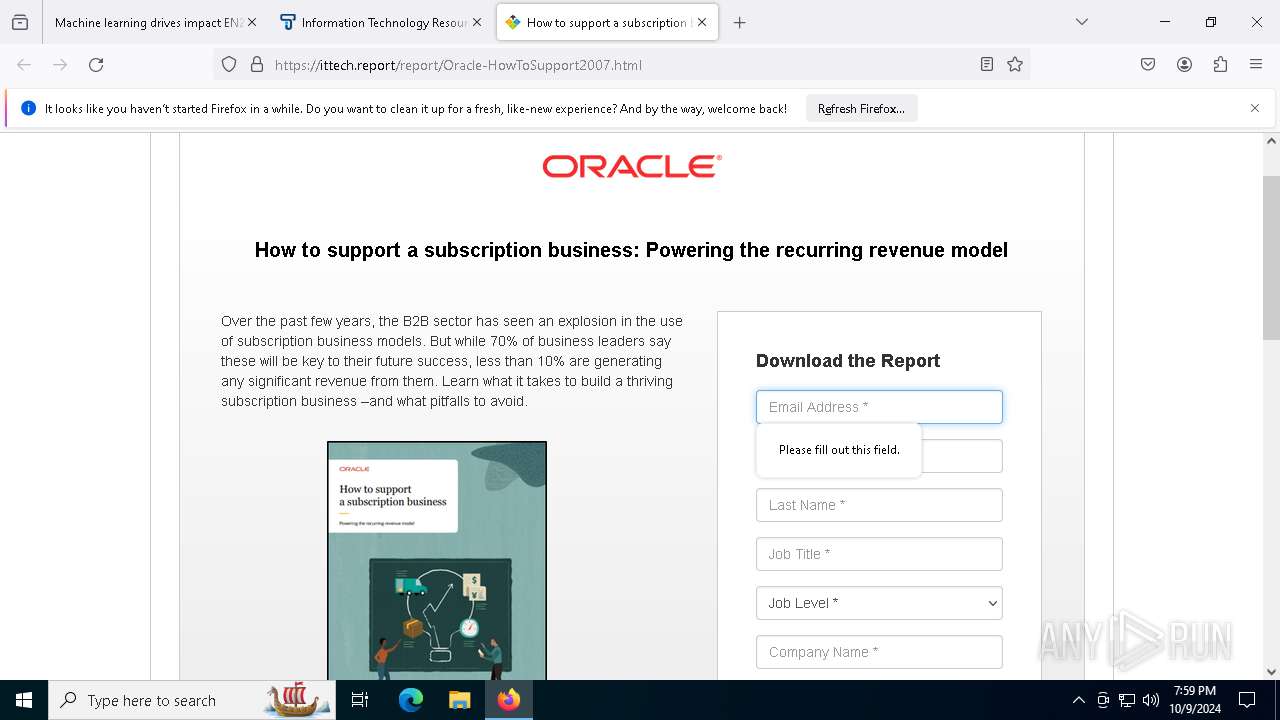Click the Firefox taskbar icon
The image size is (1280, 720).
pyautogui.click(x=509, y=700)
